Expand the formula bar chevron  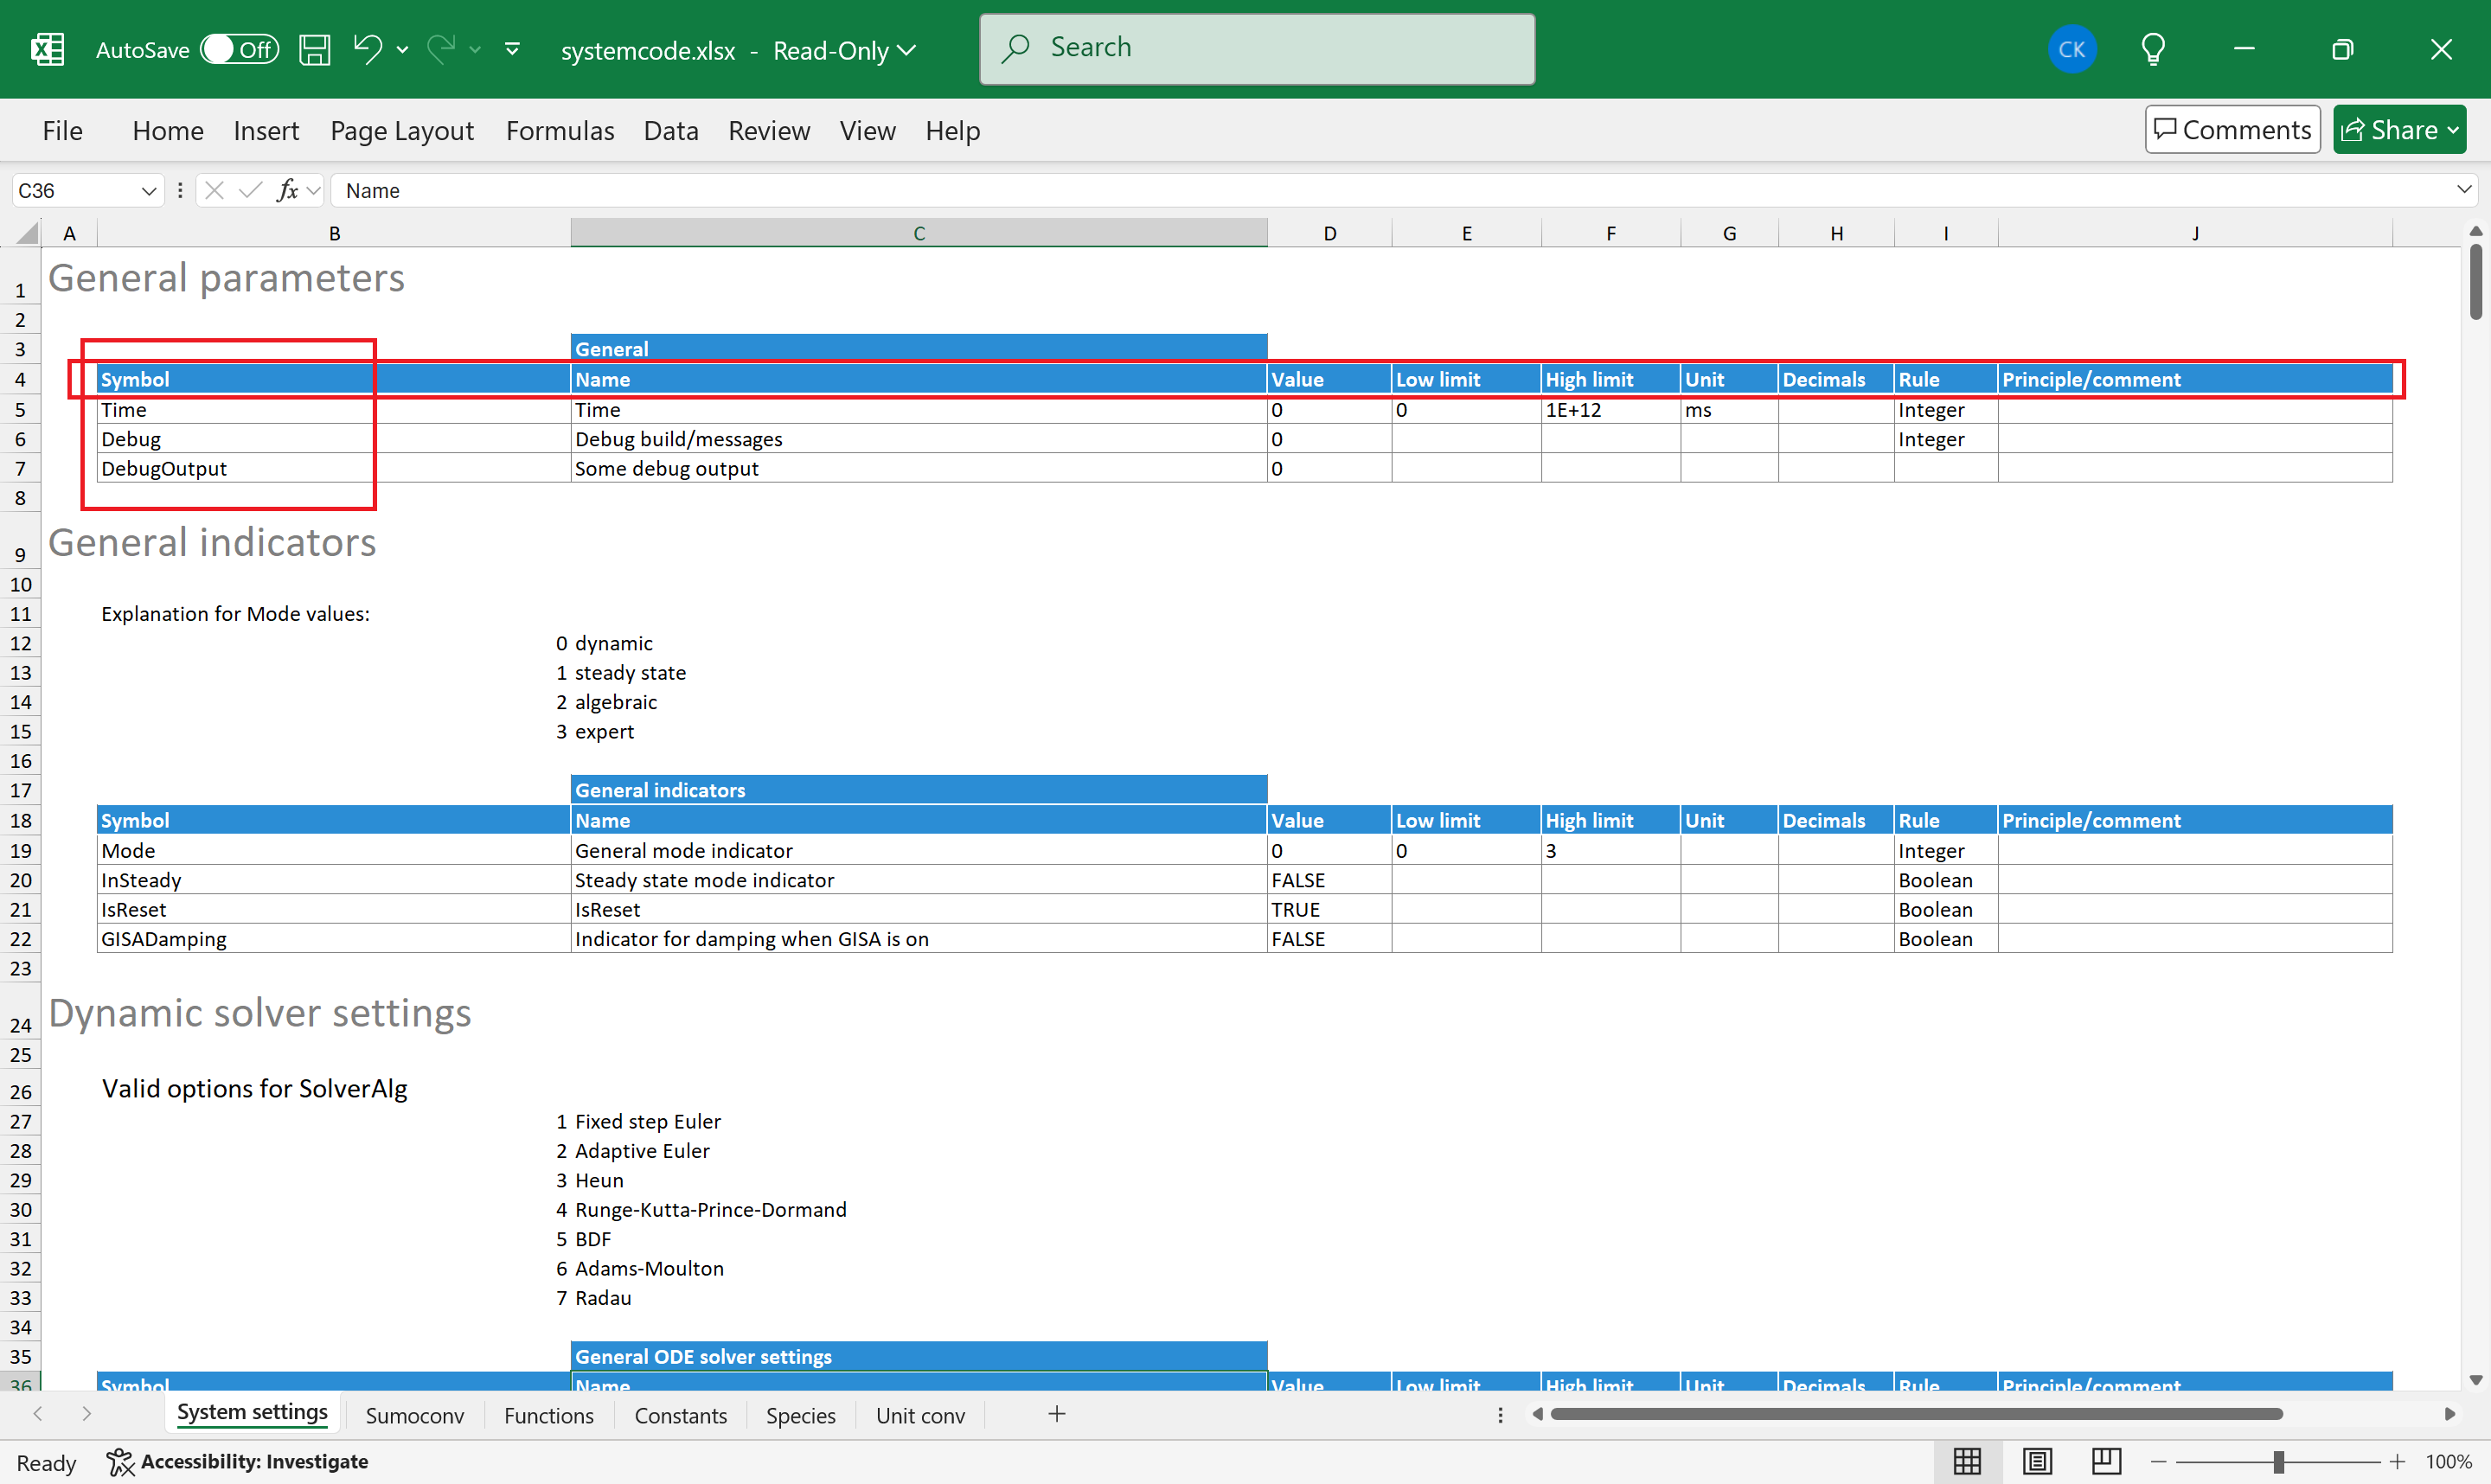[x=2463, y=189]
